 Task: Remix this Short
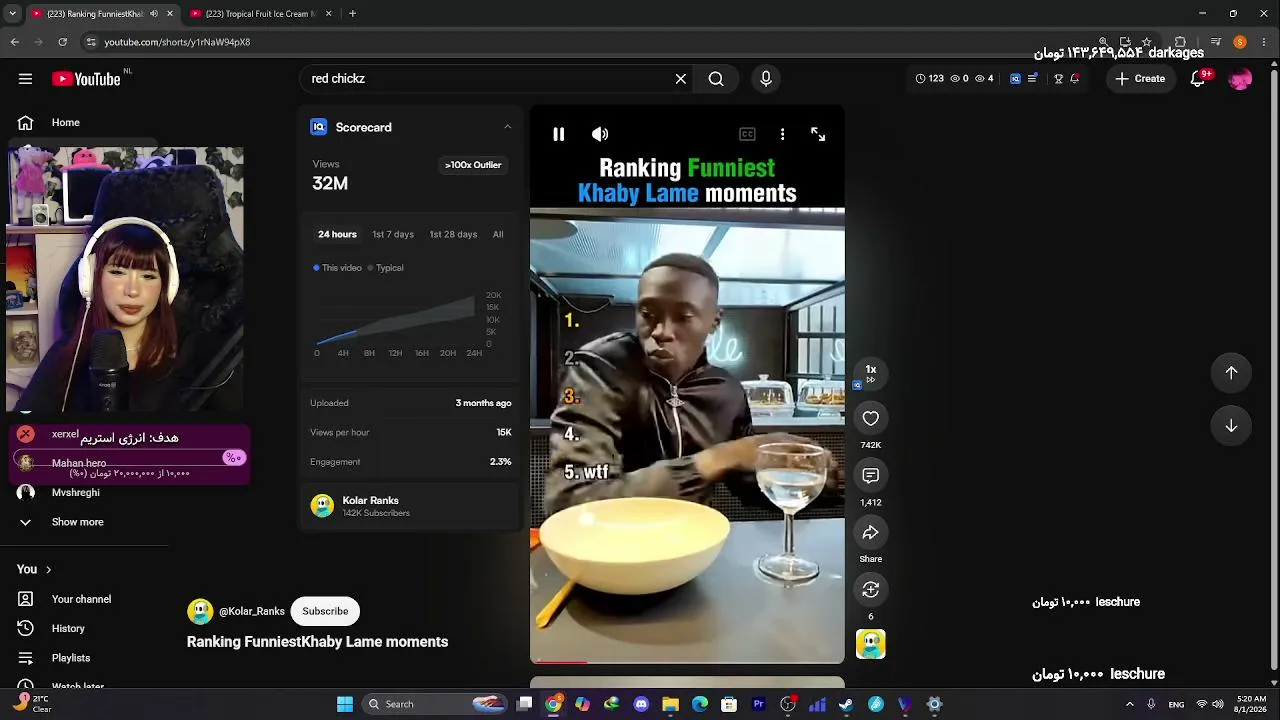[x=871, y=590]
